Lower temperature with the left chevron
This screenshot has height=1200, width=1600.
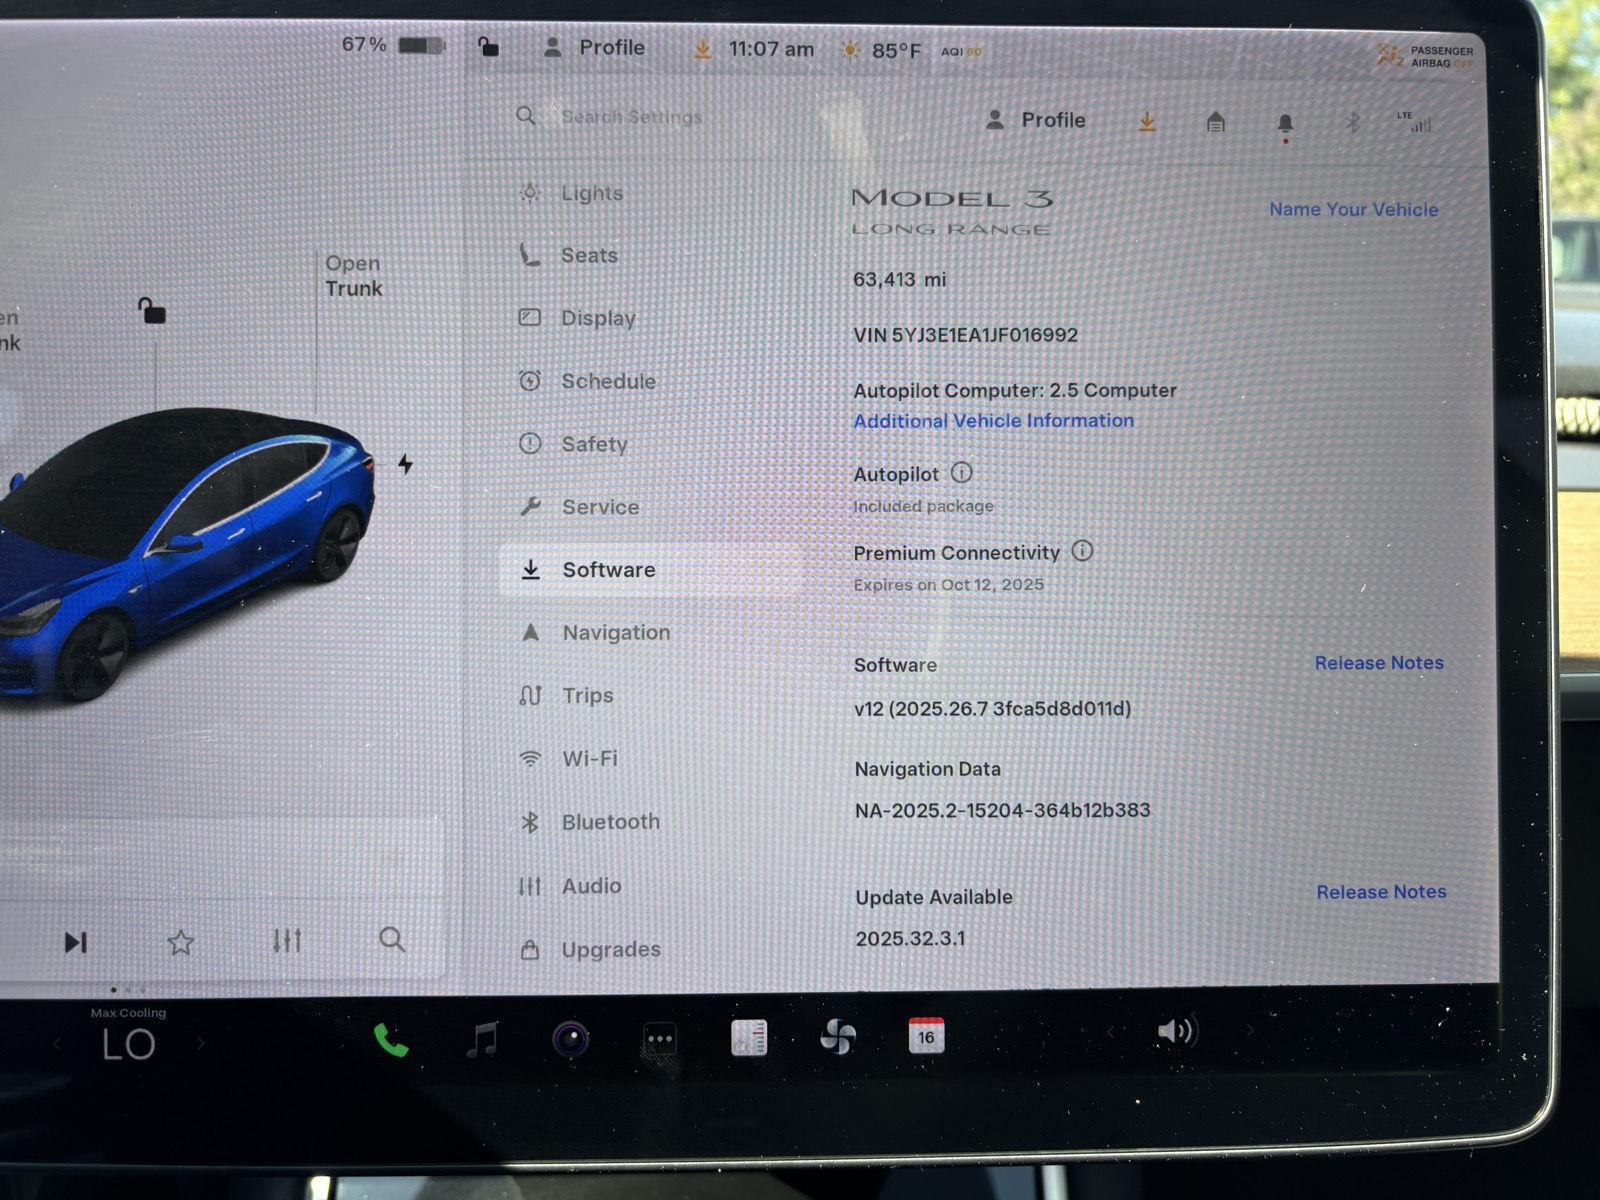[x=57, y=1045]
